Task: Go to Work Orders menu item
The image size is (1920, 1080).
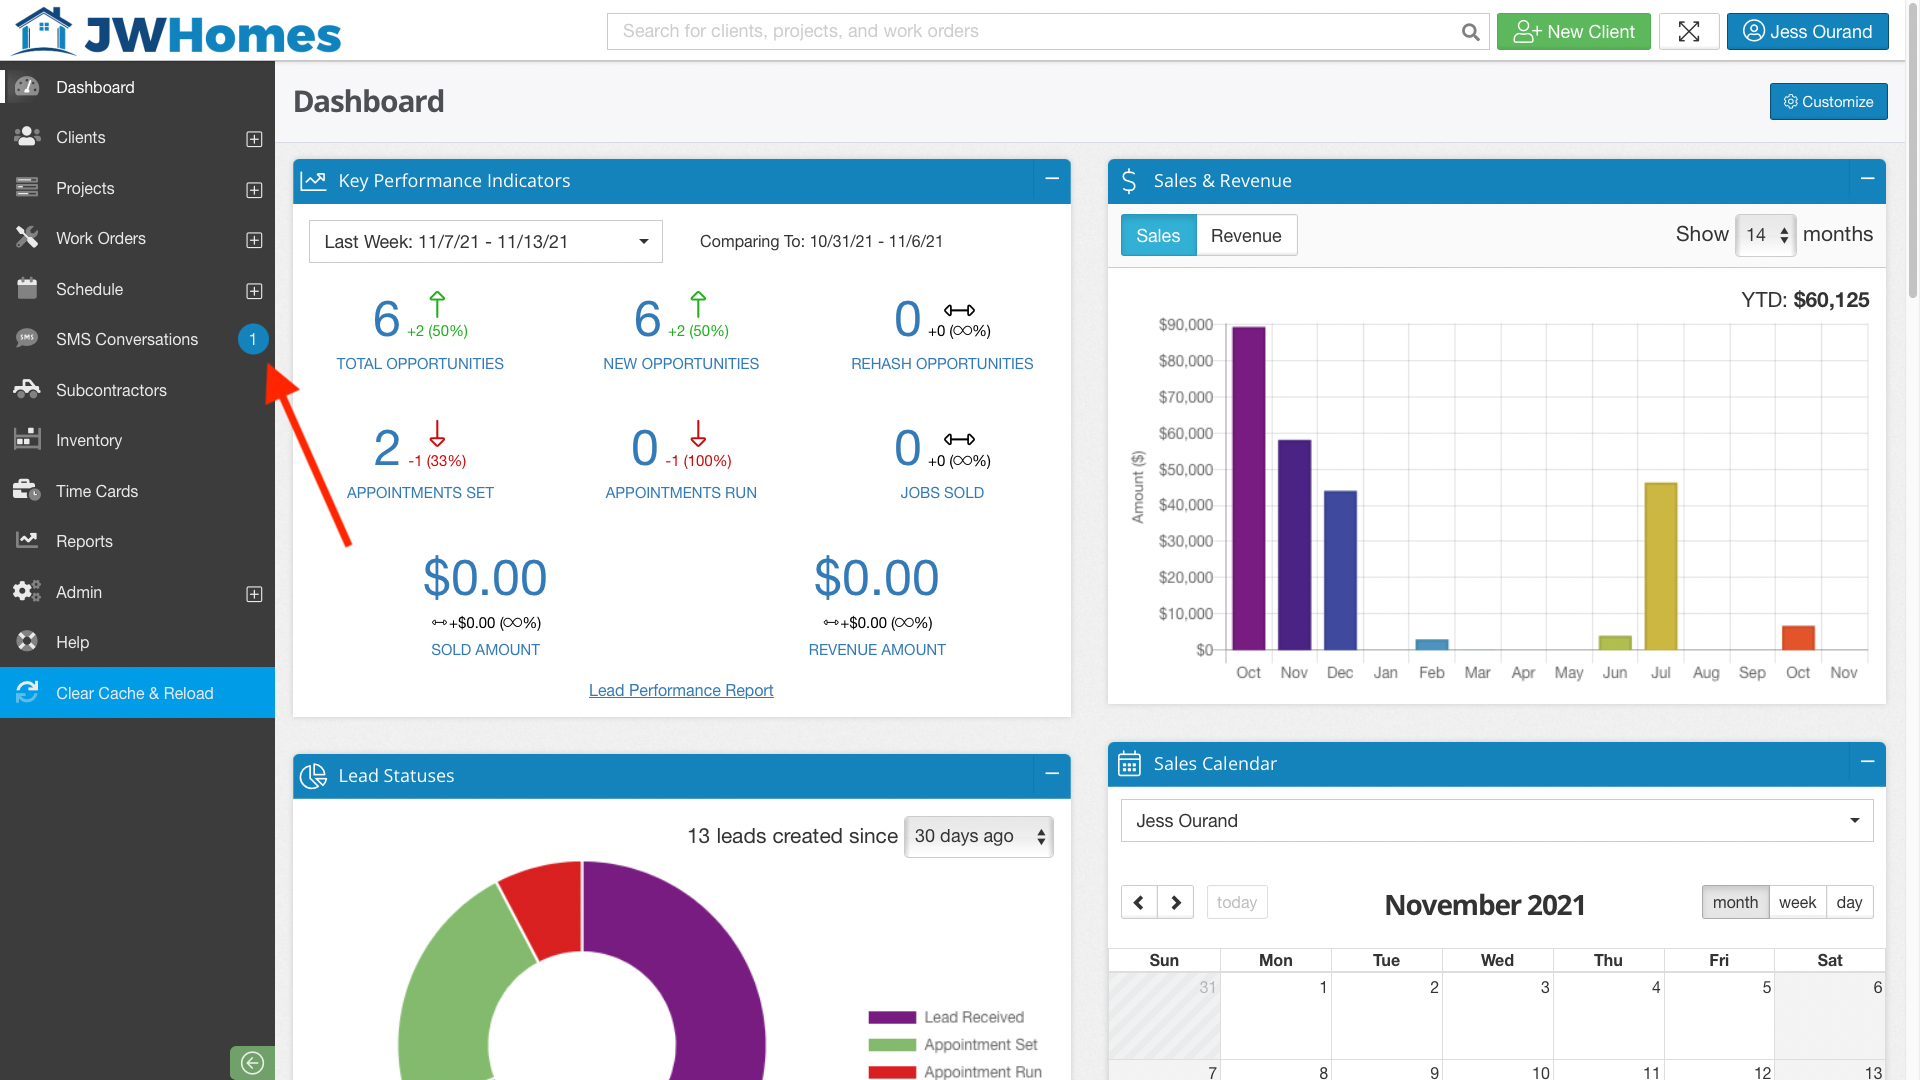Action: [x=100, y=238]
